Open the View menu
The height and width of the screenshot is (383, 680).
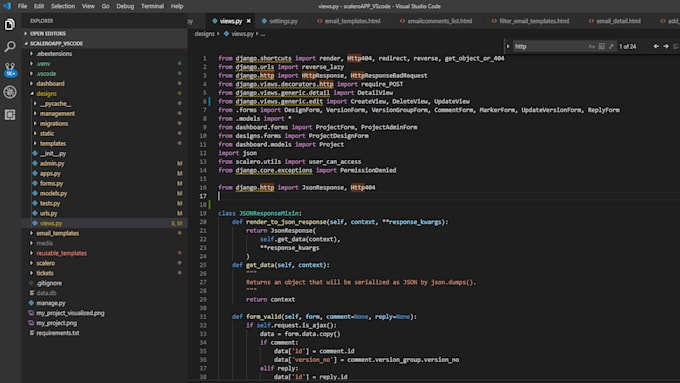(x=88, y=6)
